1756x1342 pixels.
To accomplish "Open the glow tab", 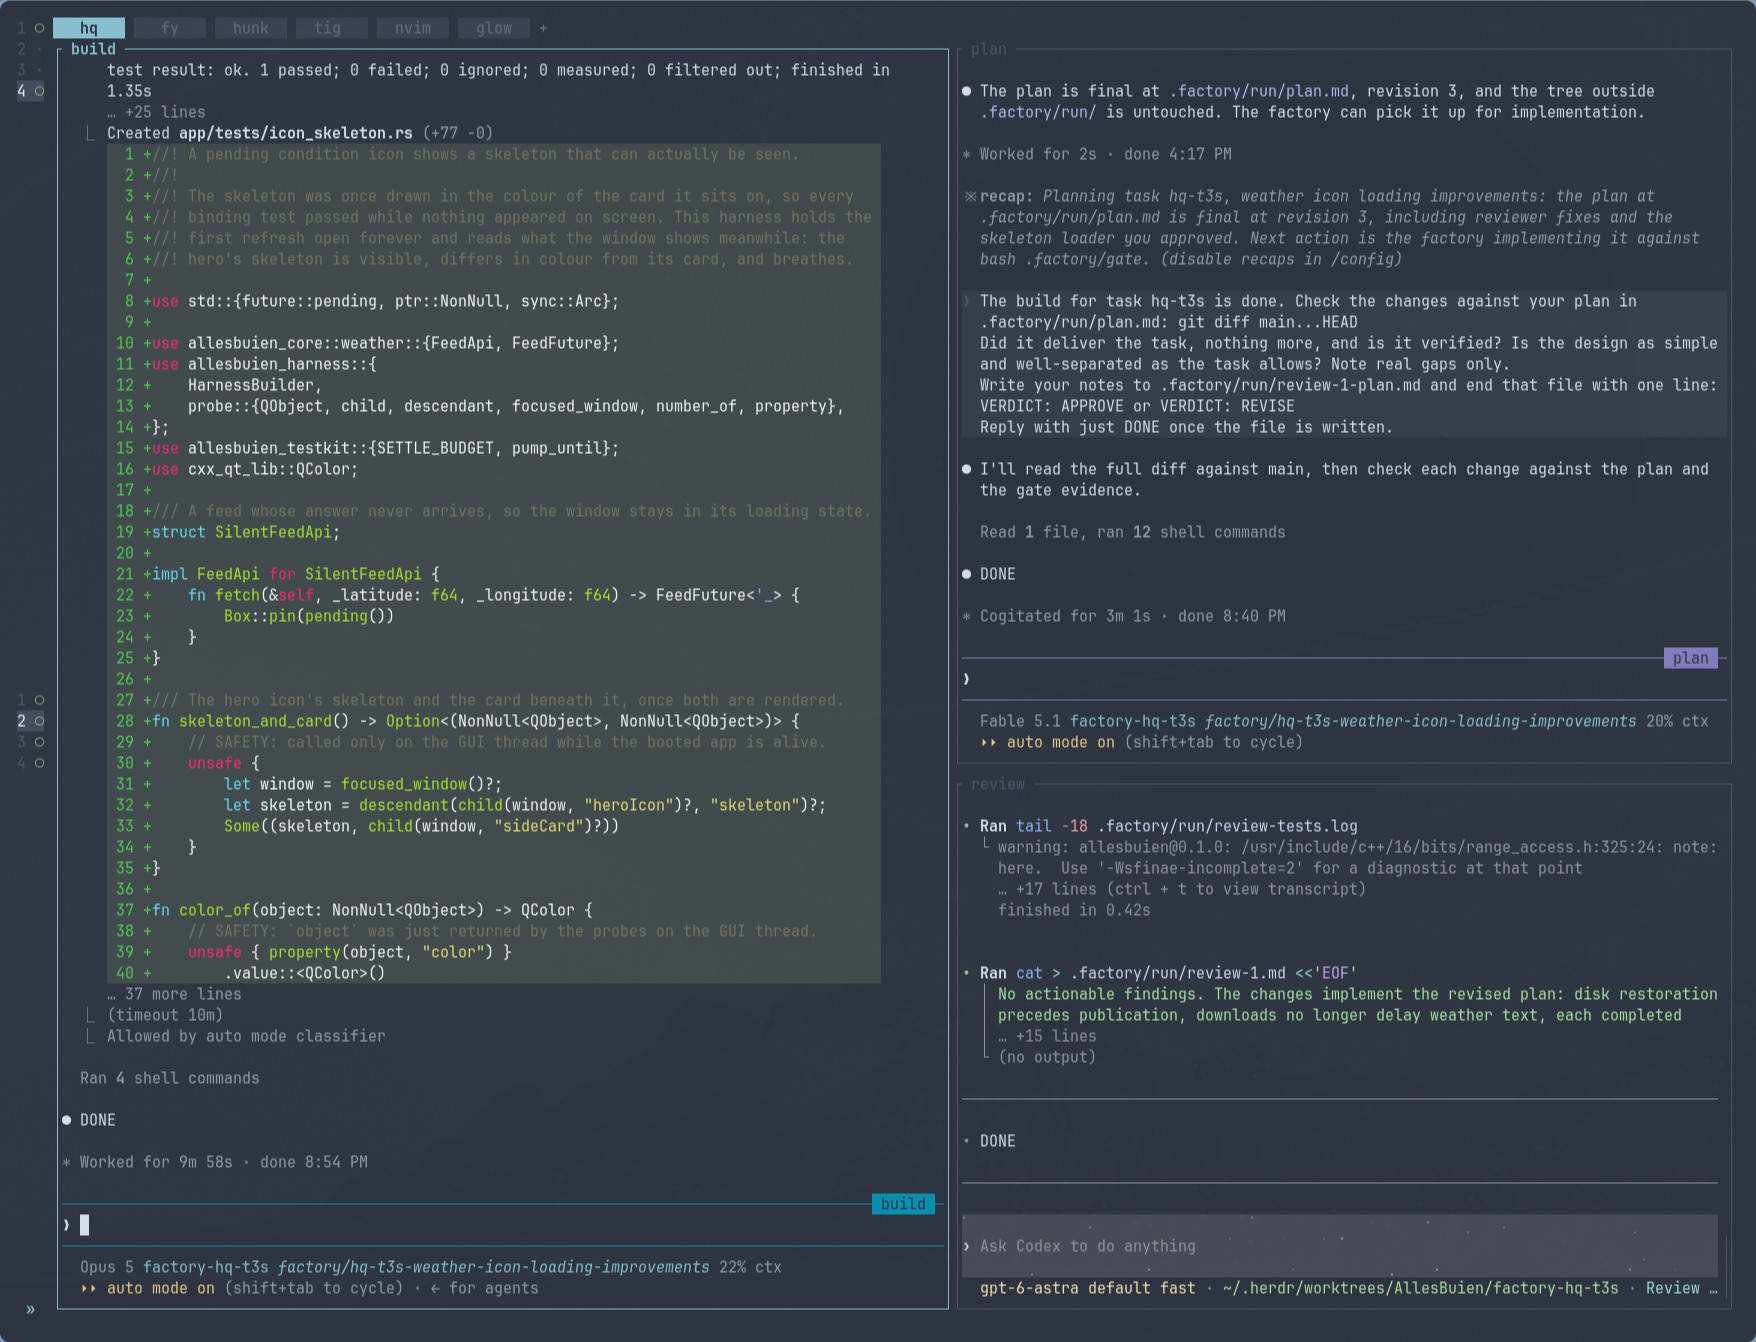I will tap(494, 28).
